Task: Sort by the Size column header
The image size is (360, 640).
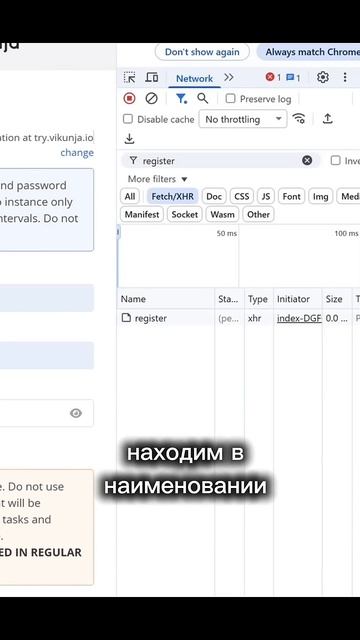Action: tap(337, 299)
